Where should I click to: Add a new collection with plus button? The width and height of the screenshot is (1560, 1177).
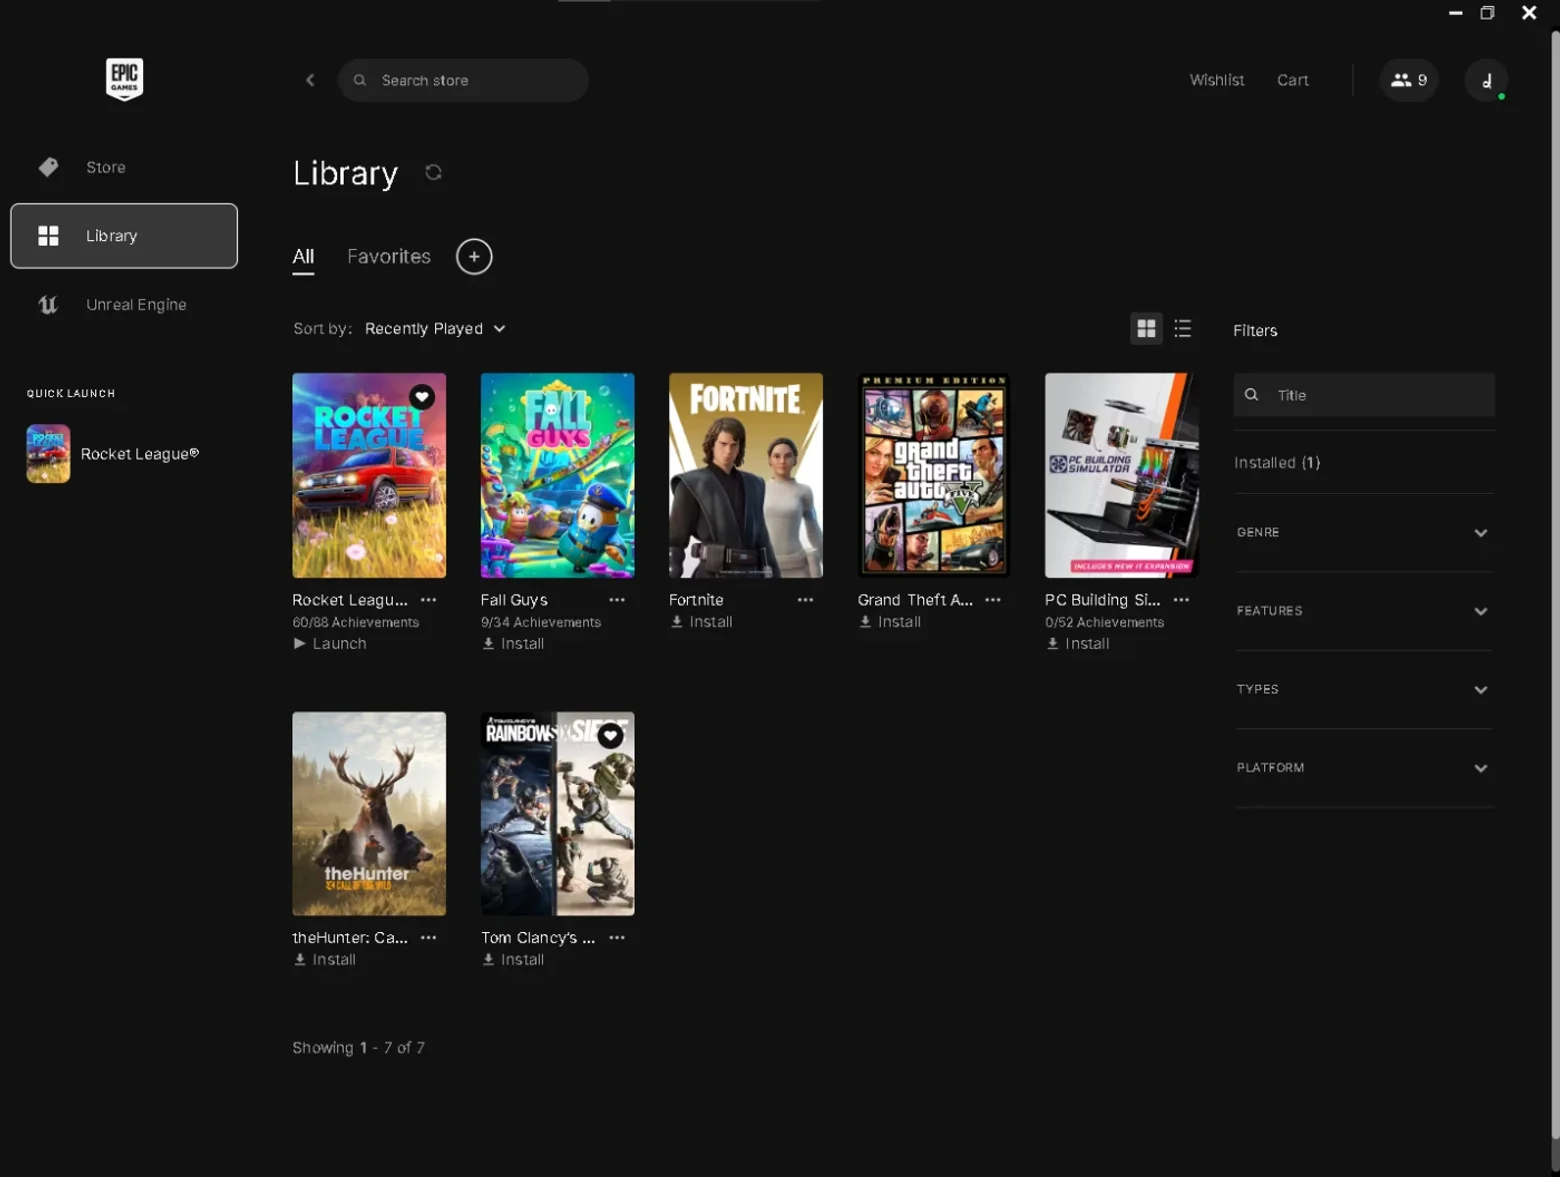click(x=474, y=257)
